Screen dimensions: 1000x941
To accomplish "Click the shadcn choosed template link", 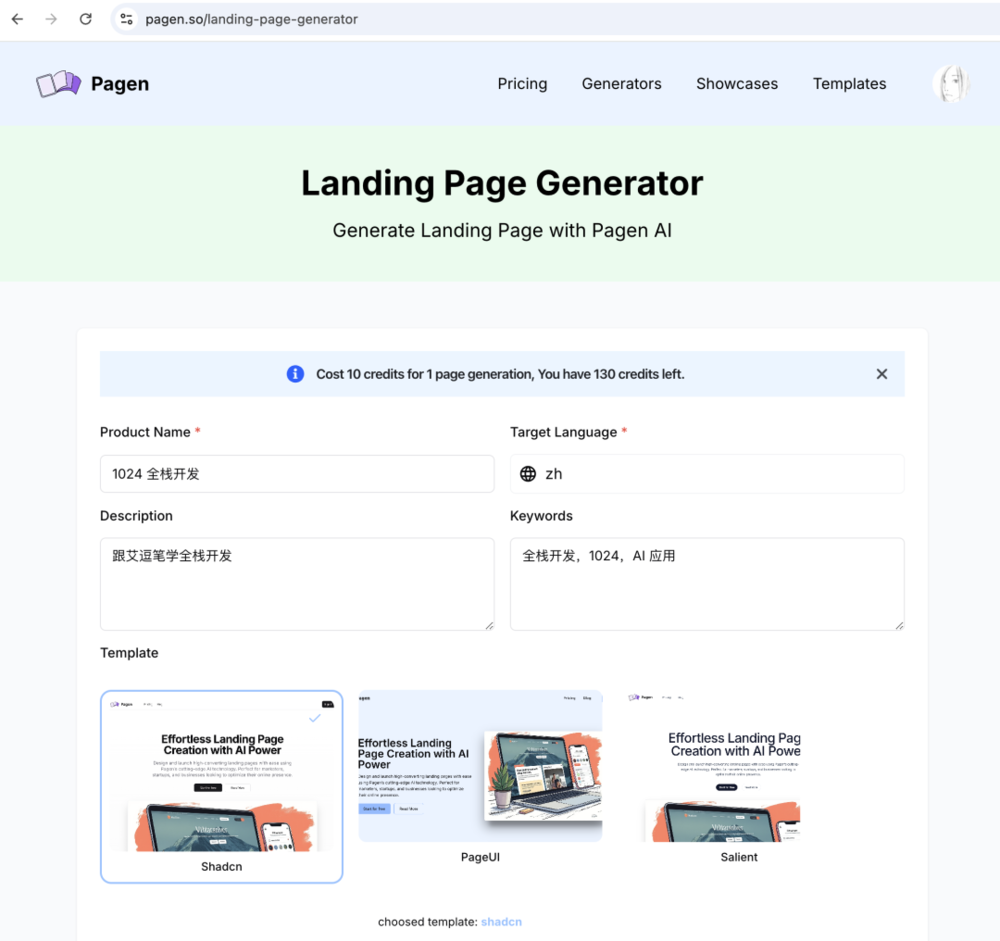I will point(501,922).
